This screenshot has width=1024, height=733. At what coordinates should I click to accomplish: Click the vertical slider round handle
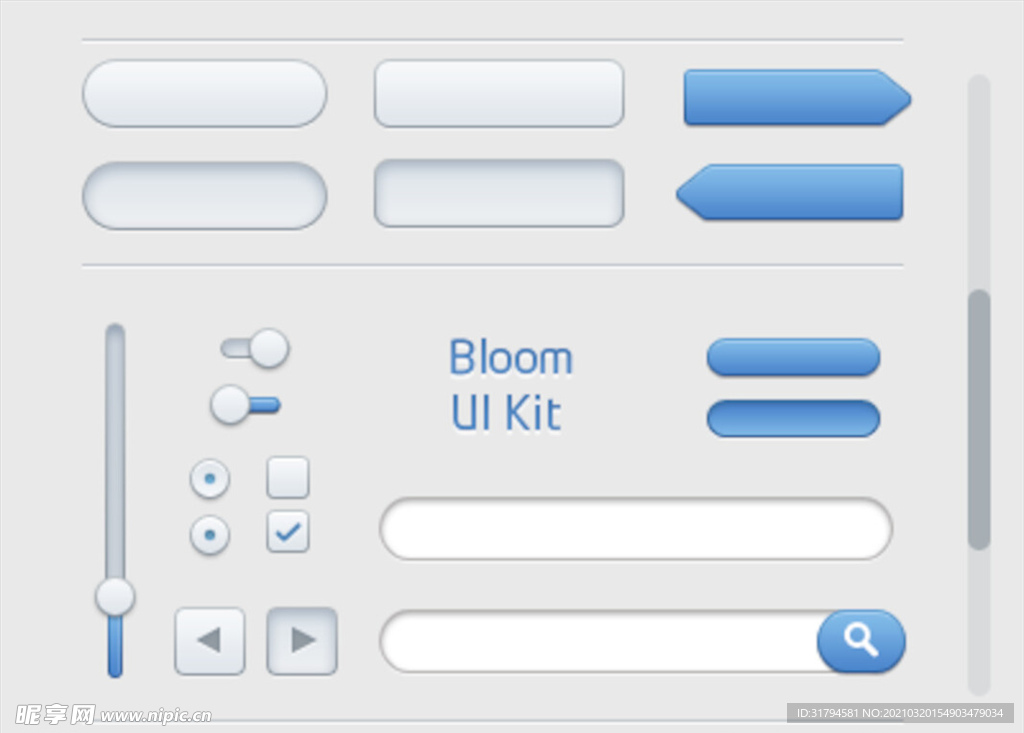[x=115, y=596]
